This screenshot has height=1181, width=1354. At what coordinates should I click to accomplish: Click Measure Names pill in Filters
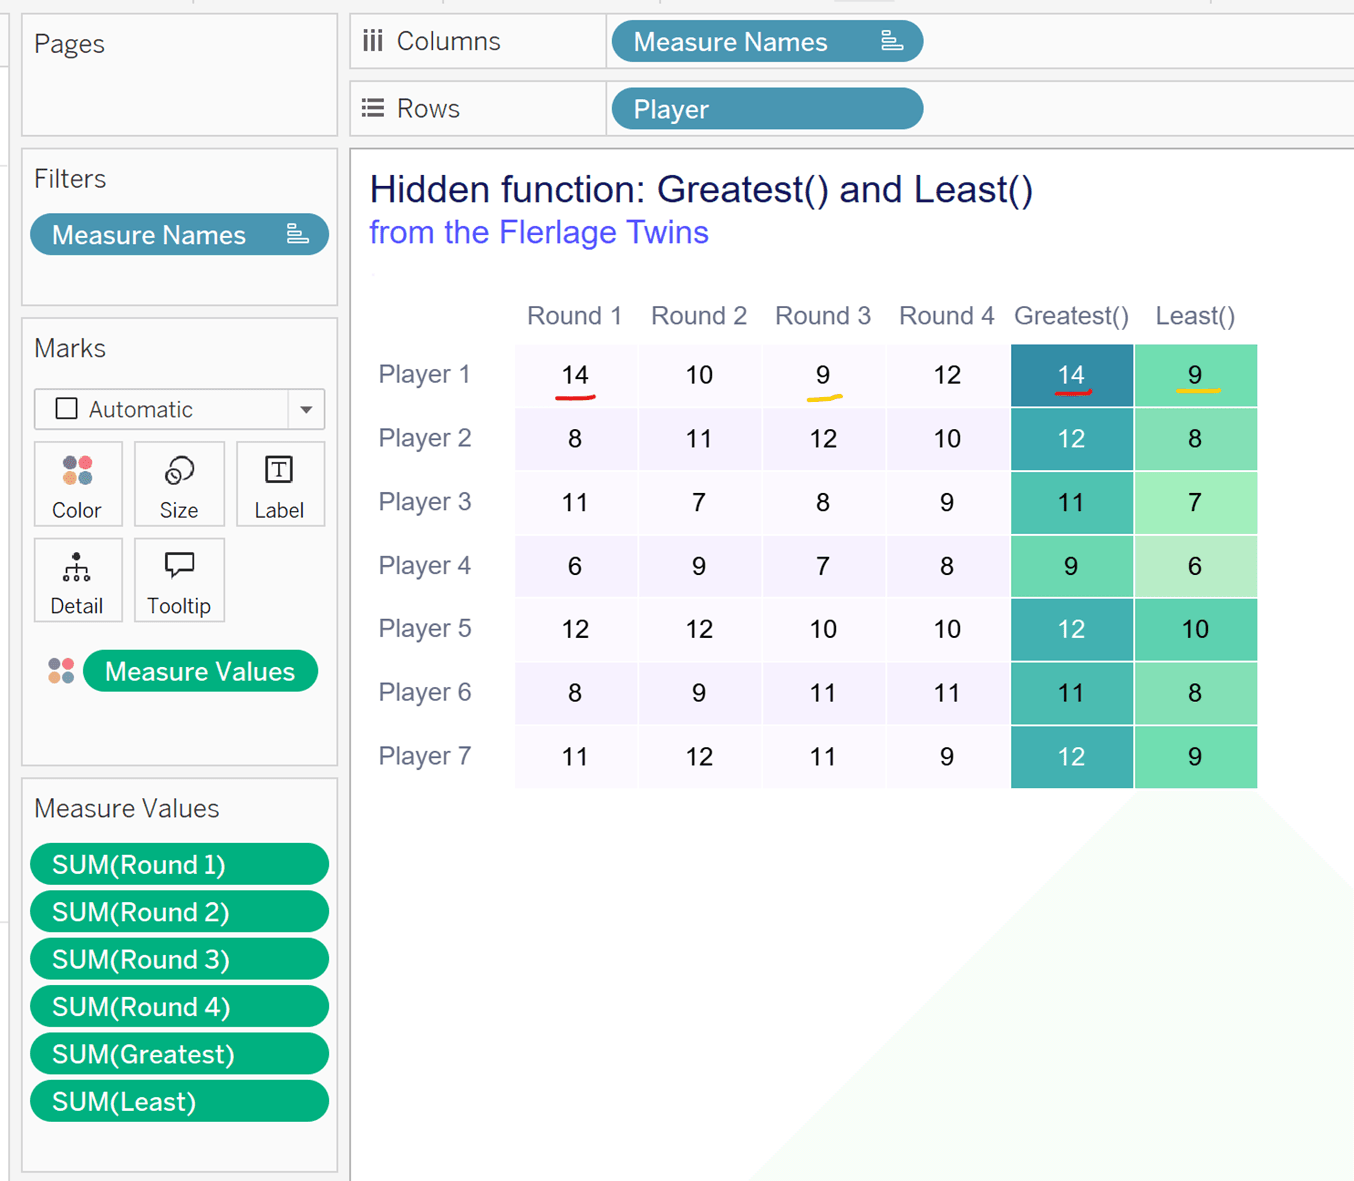pyautogui.click(x=179, y=235)
